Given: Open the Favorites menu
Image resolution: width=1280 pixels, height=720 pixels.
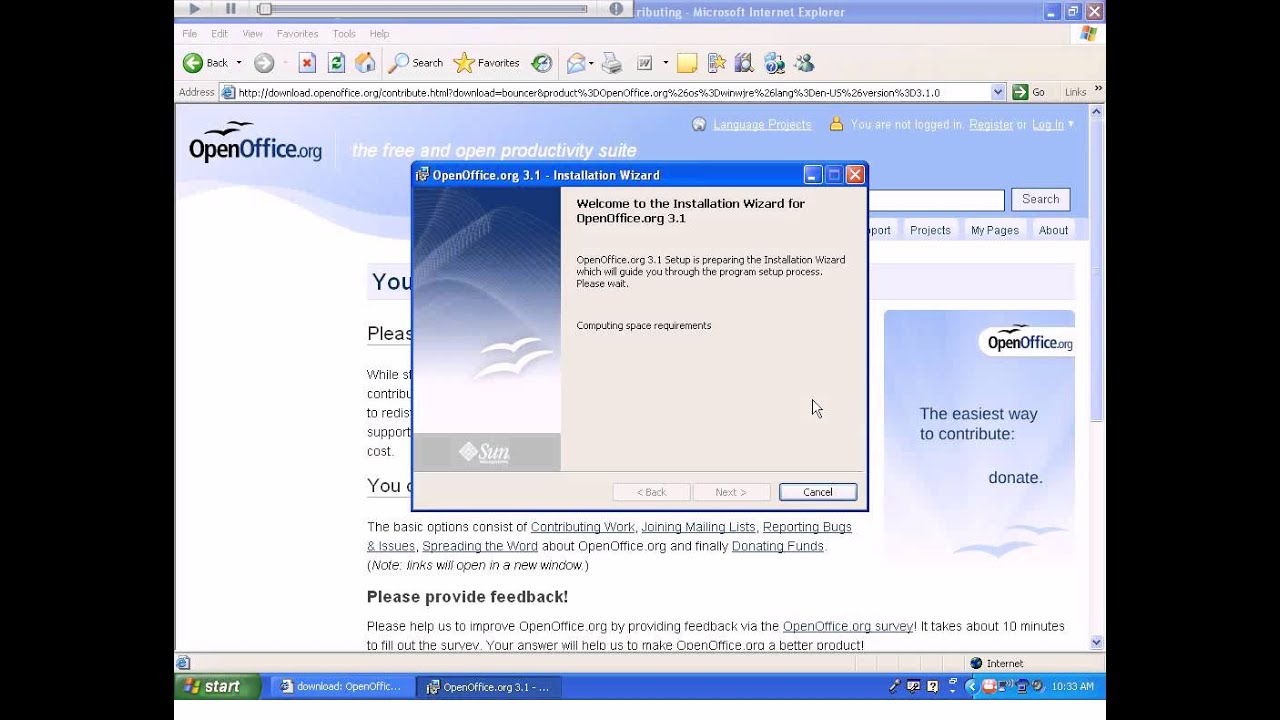Looking at the screenshot, I should 297,34.
